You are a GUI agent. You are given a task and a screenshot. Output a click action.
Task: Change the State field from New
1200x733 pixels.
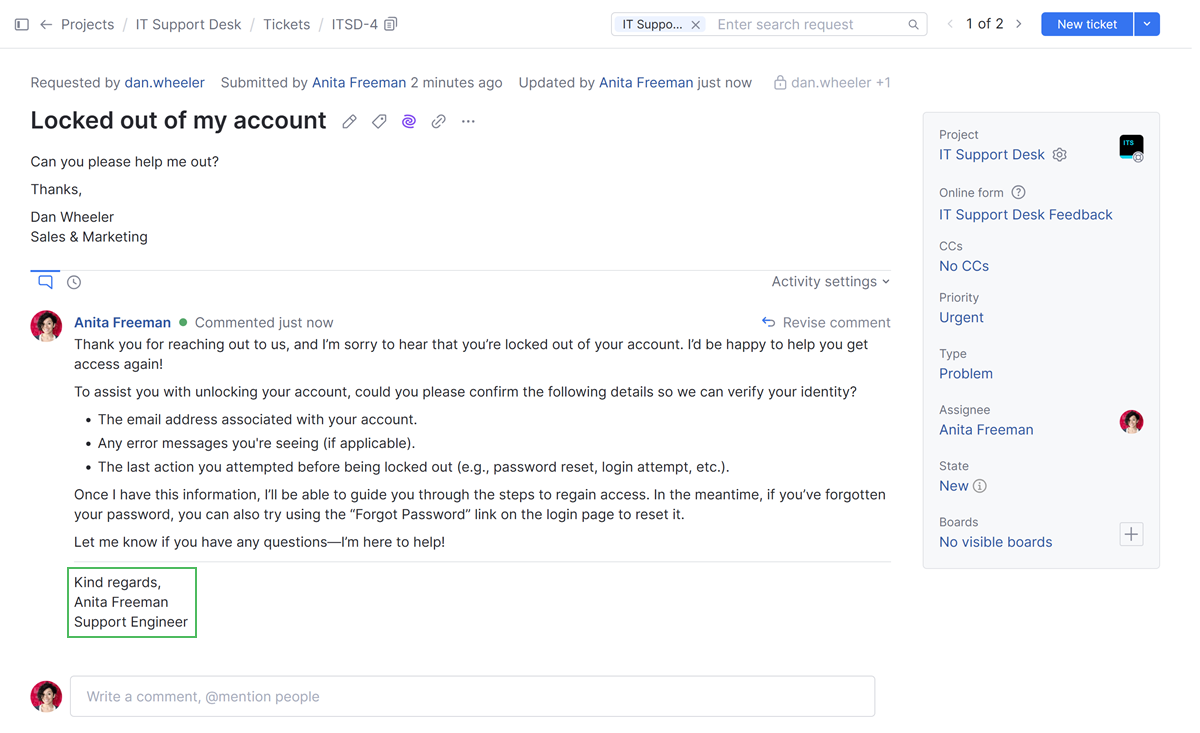coord(953,486)
